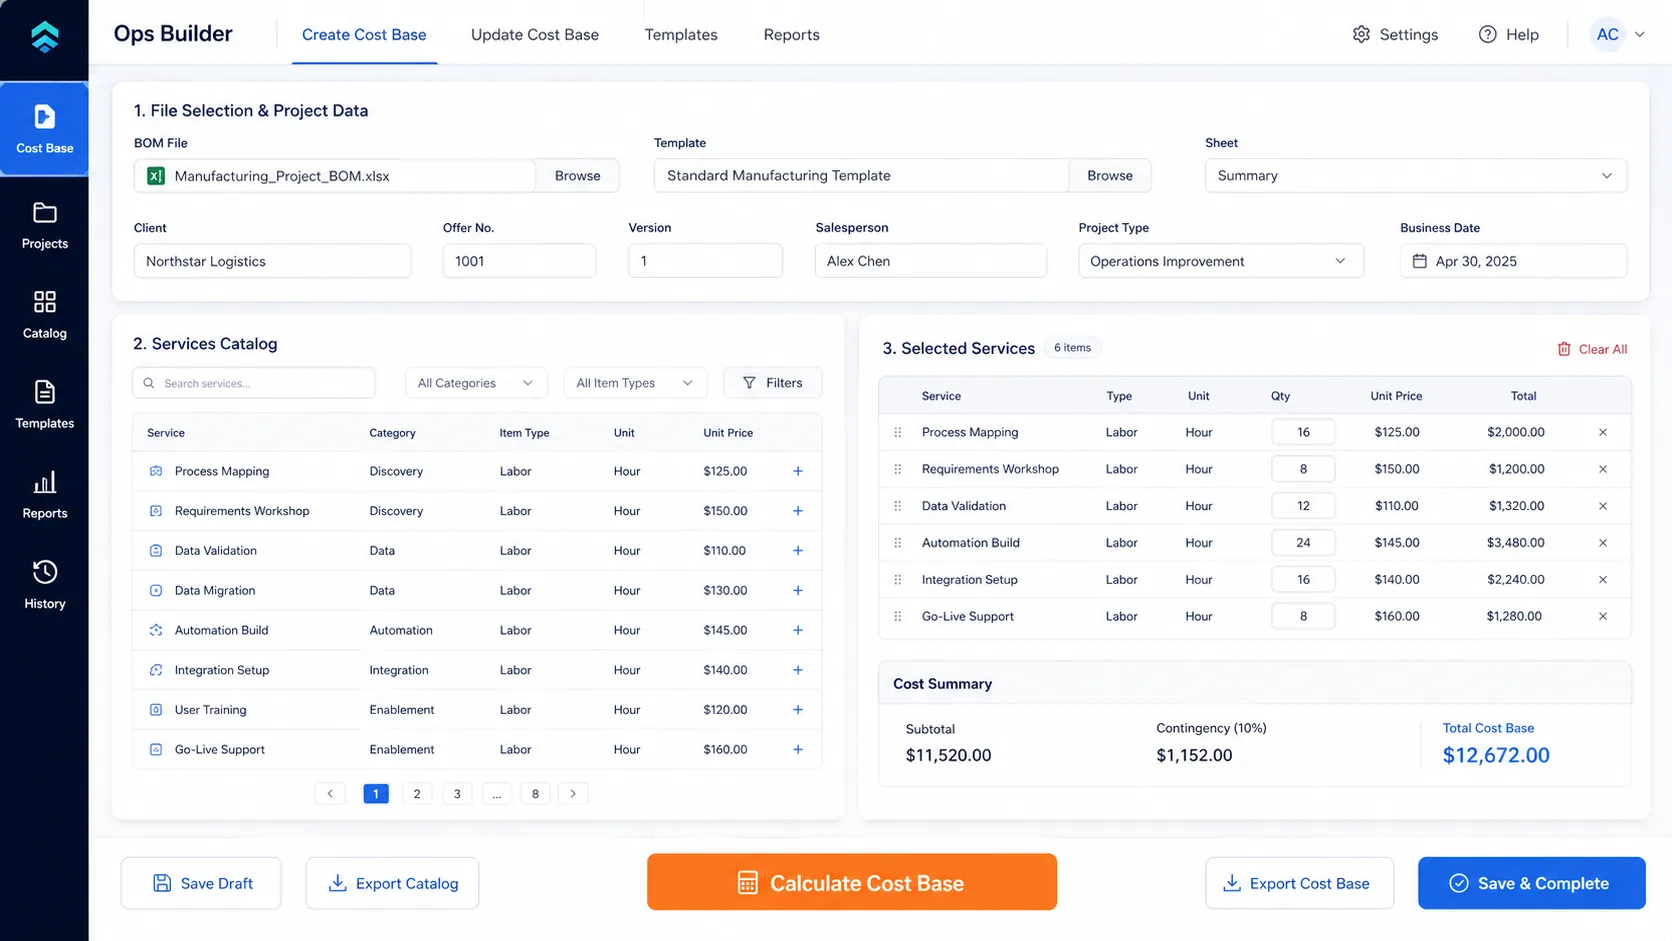The width and height of the screenshot is (1672, 941).
Task: Add Process Mapping with plus icon
Action: 798,471
